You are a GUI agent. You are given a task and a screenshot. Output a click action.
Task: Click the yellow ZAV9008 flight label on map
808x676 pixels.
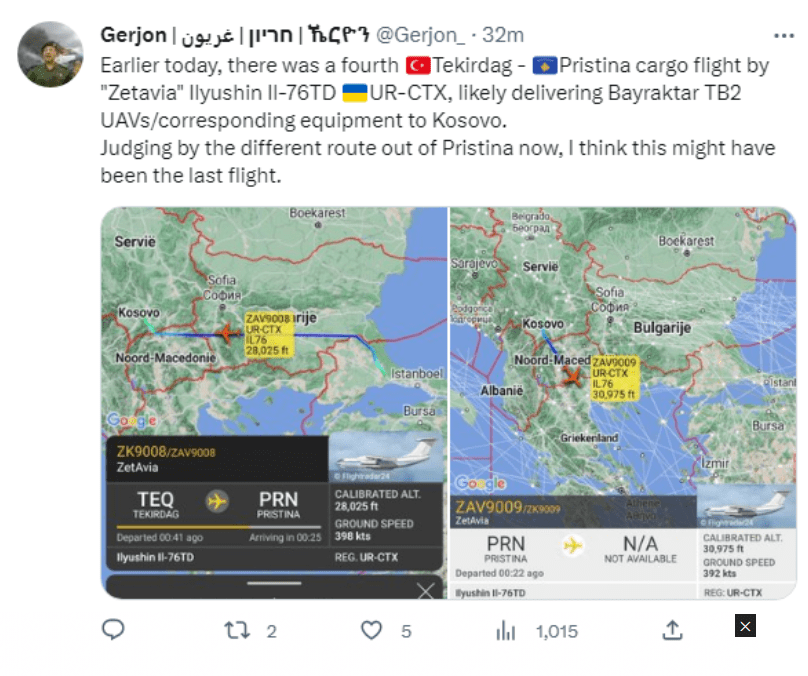pos(270,334)
